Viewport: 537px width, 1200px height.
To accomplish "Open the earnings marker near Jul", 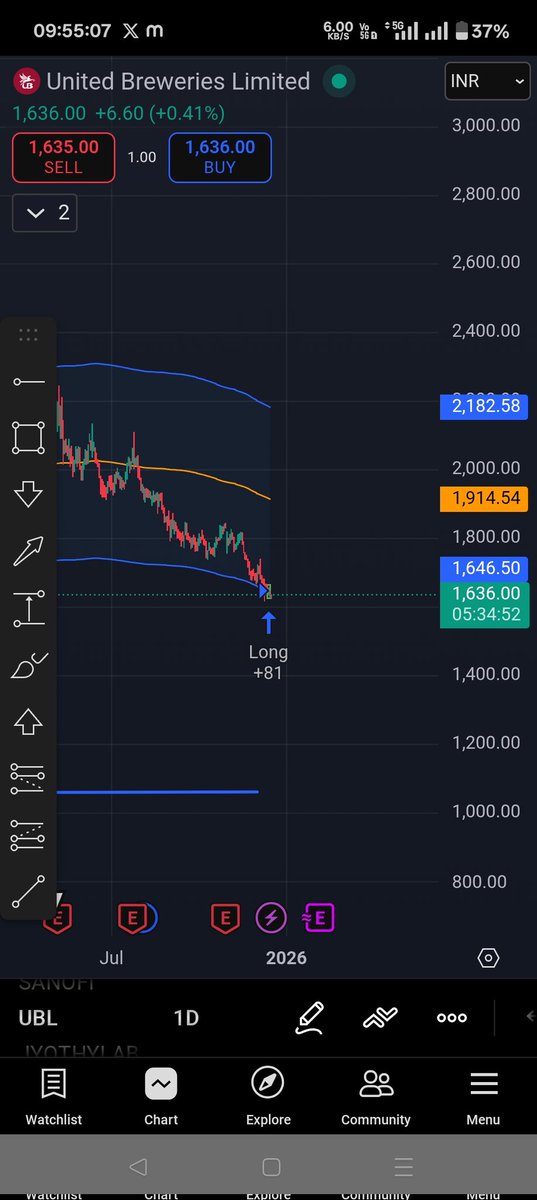I will [x=131, y=916].
